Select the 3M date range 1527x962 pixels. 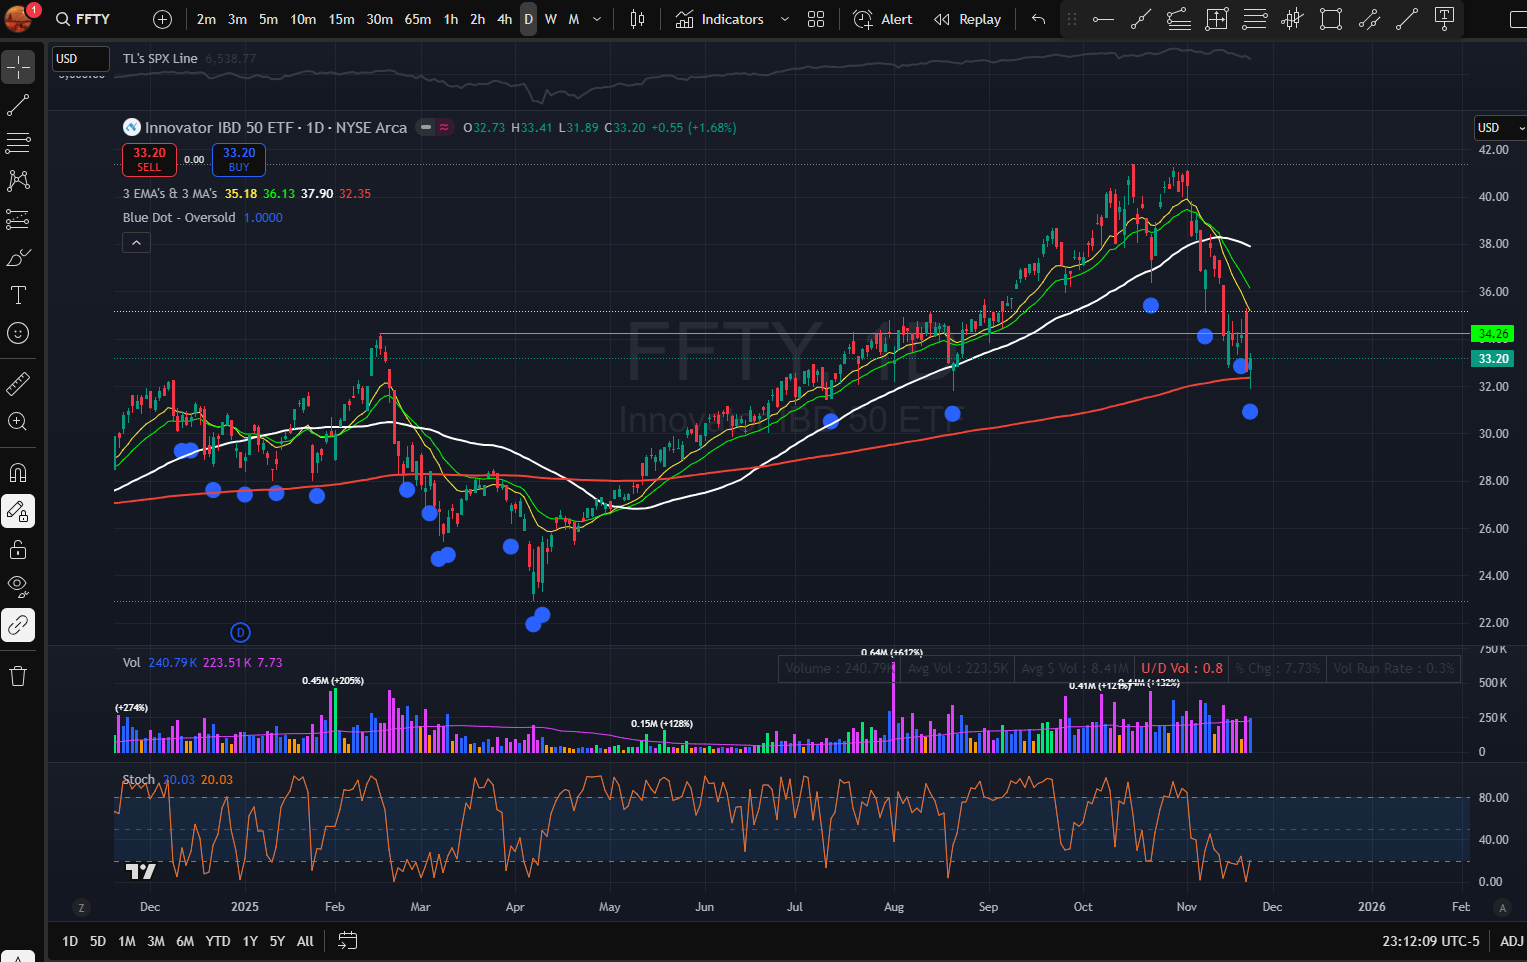(x=156, y=941)
